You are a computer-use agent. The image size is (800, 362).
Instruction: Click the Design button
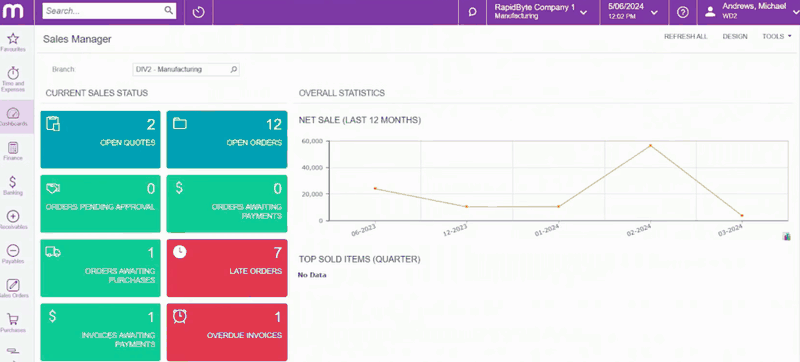735,37
